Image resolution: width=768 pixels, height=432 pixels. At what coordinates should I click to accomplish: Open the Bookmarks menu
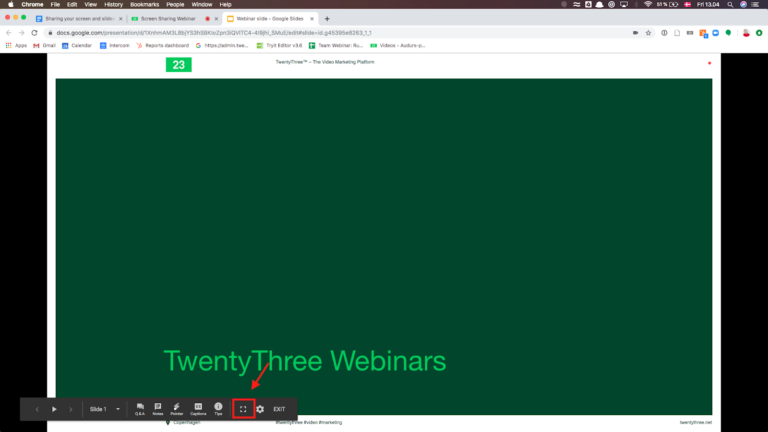[x=144, y=4]
